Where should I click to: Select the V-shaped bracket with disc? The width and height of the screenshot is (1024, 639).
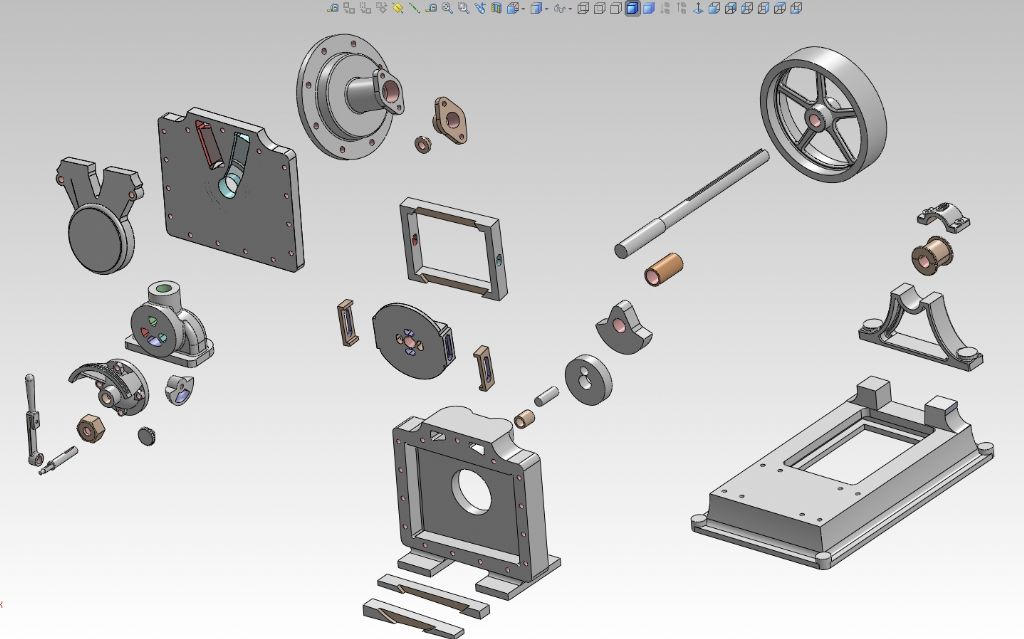pyautogui.click(x=101, y=214)
